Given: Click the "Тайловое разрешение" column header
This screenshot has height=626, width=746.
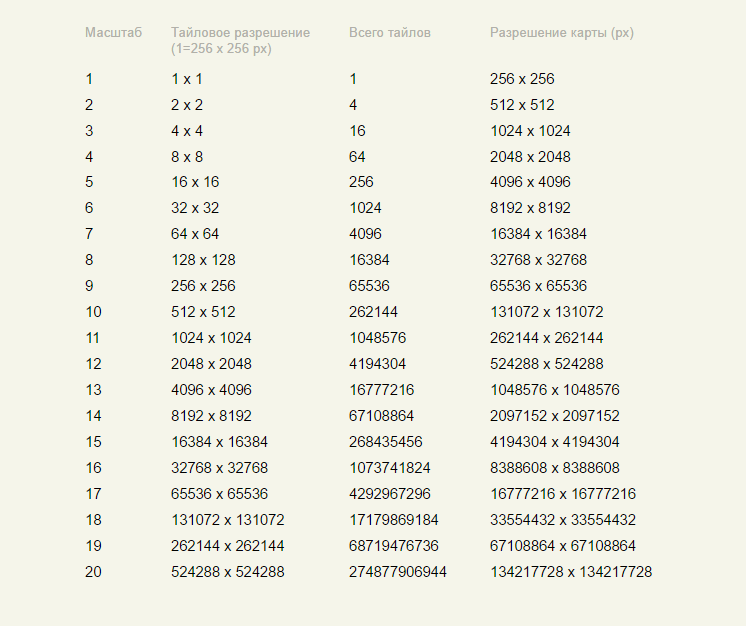Looking at the screenshot, I should 240,33.
